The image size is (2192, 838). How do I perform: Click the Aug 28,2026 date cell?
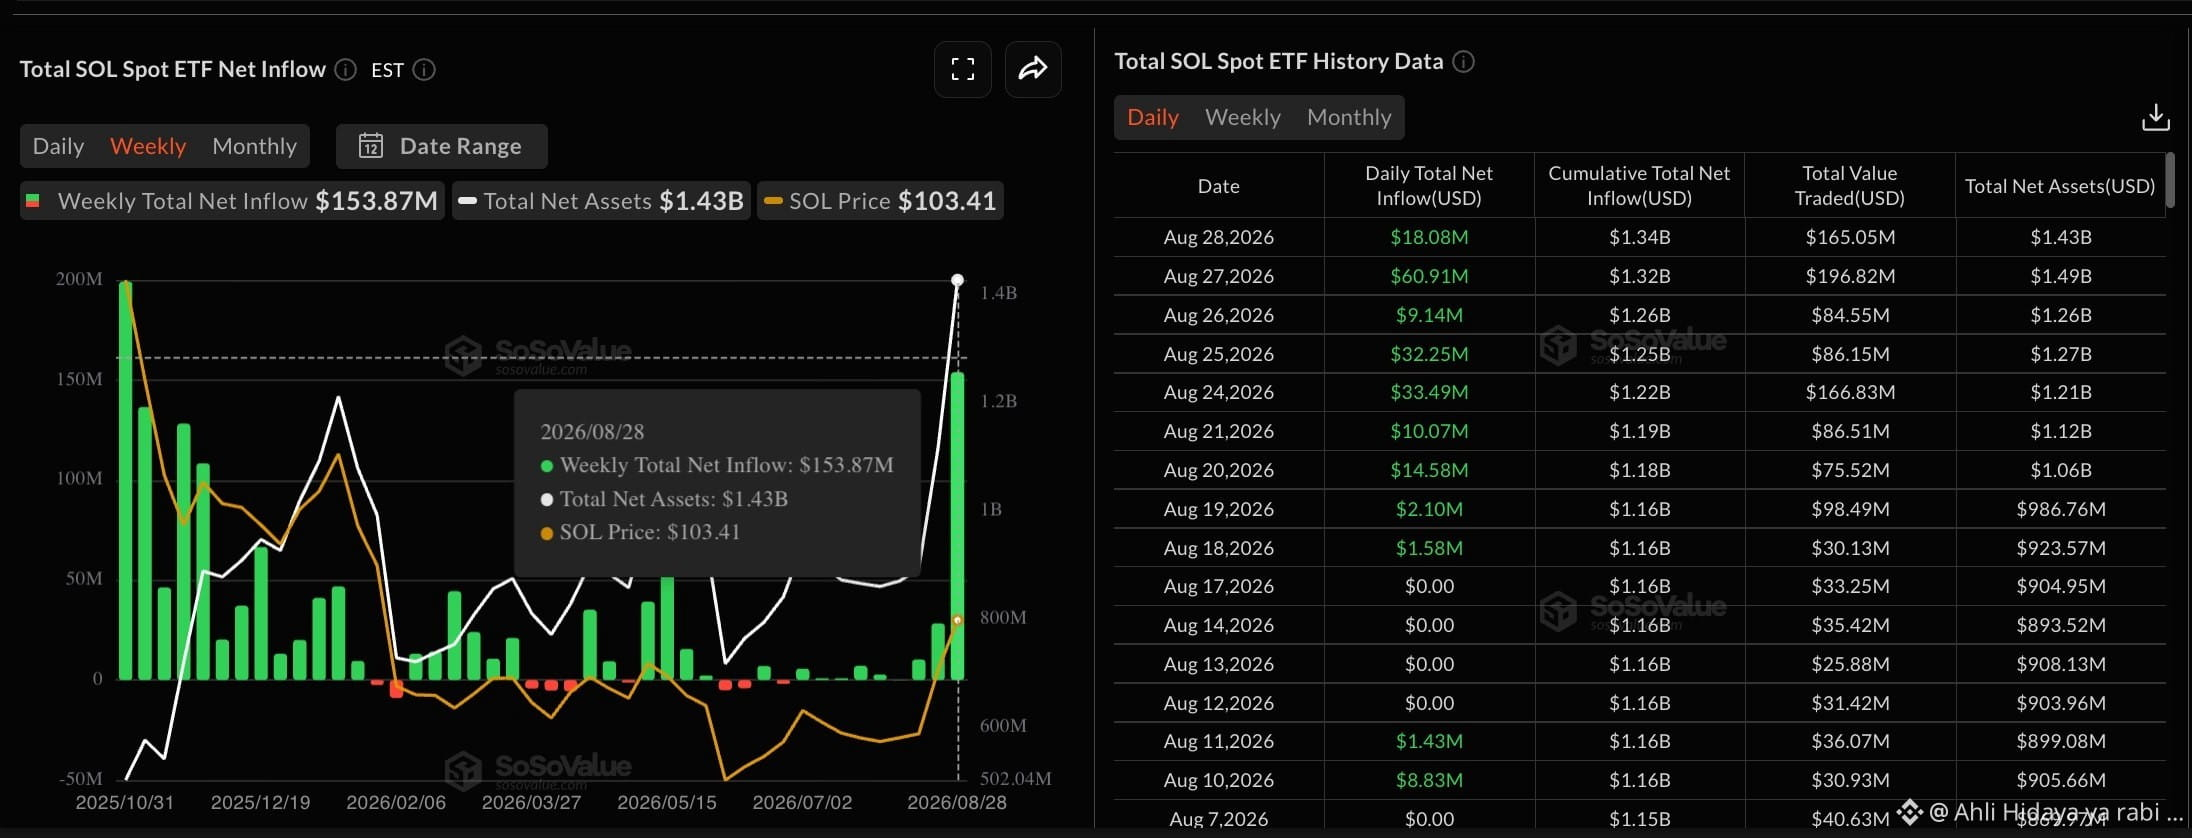coord(1219,237)
